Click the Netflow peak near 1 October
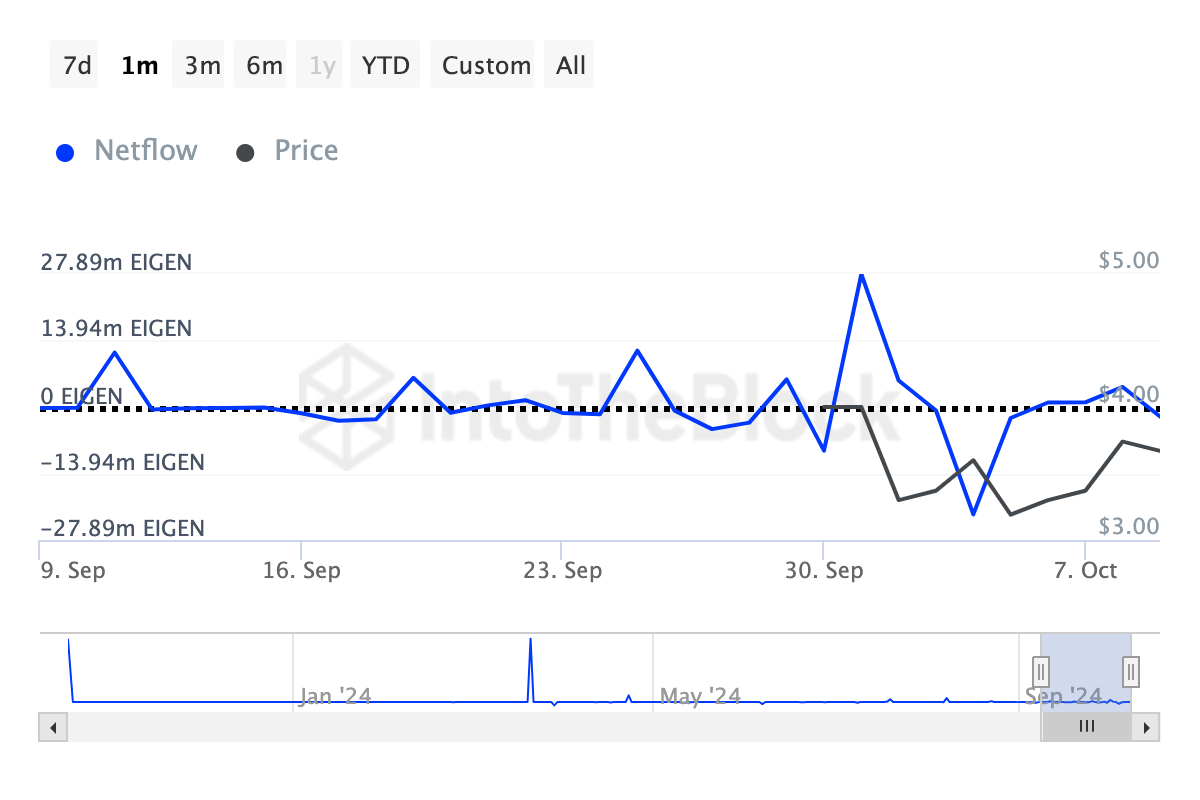 [861, 275]
